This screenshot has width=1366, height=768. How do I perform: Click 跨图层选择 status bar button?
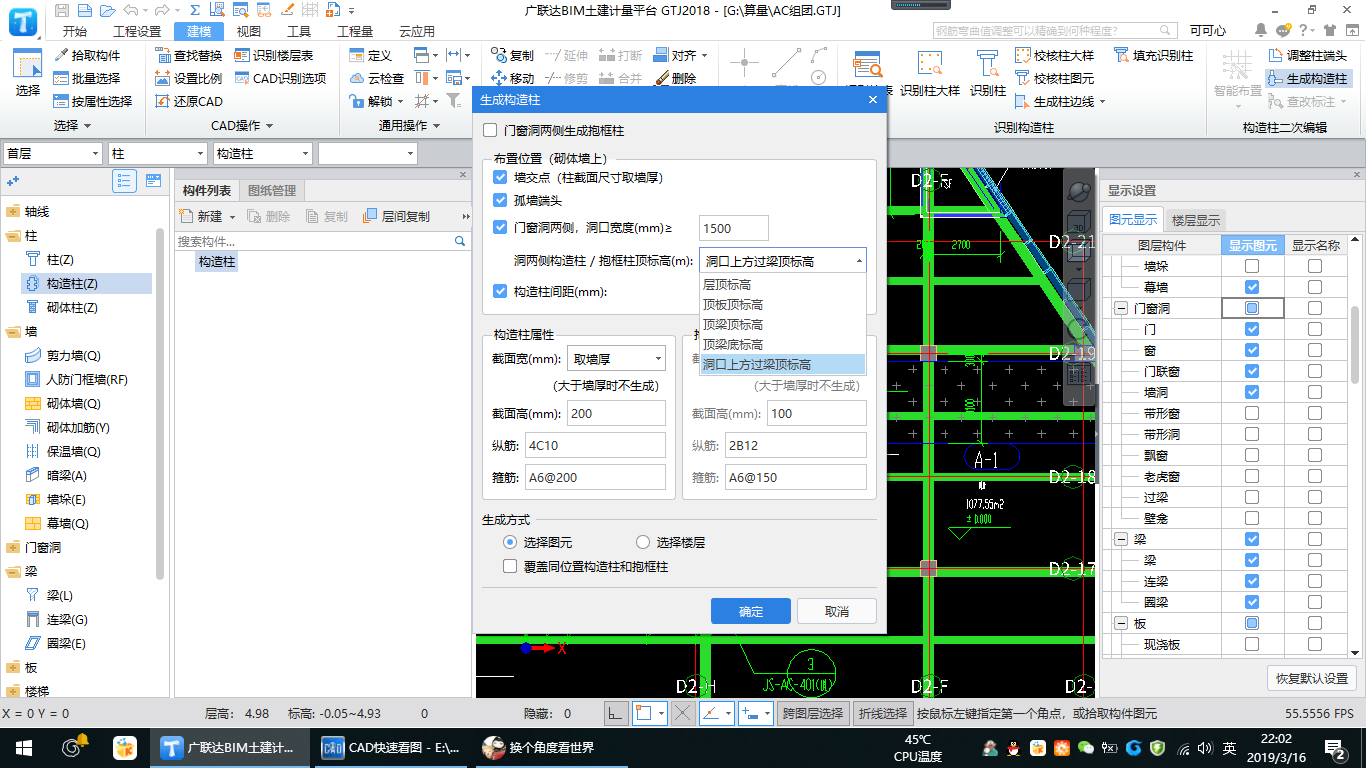812,714
